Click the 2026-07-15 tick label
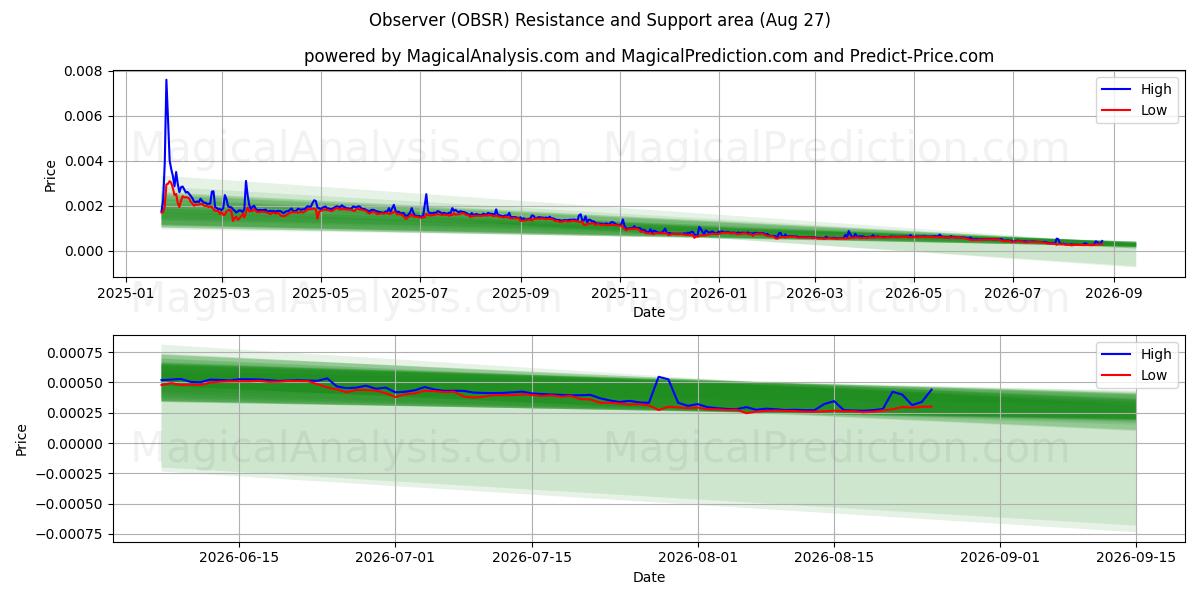This screenshot has height=600, width=1200. coord(533,559)
